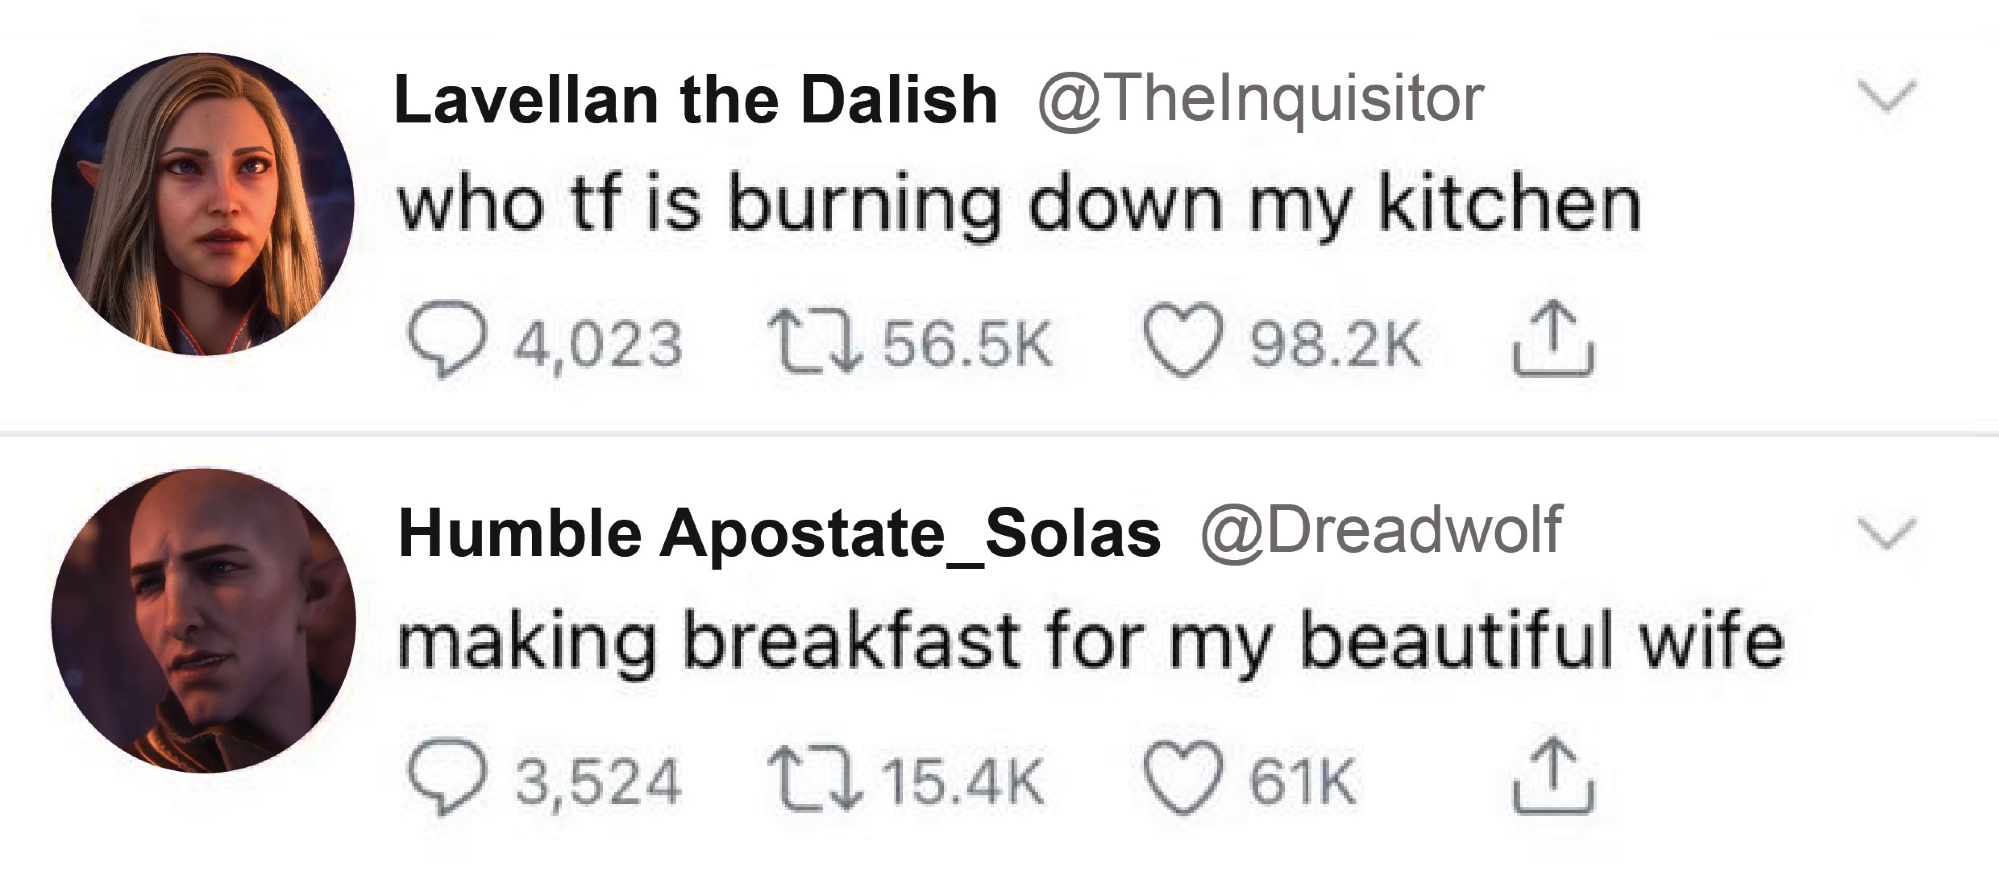Click the @TheInquisitor handle
This screenshot has width=1999, height=879.
point(1260,100)
